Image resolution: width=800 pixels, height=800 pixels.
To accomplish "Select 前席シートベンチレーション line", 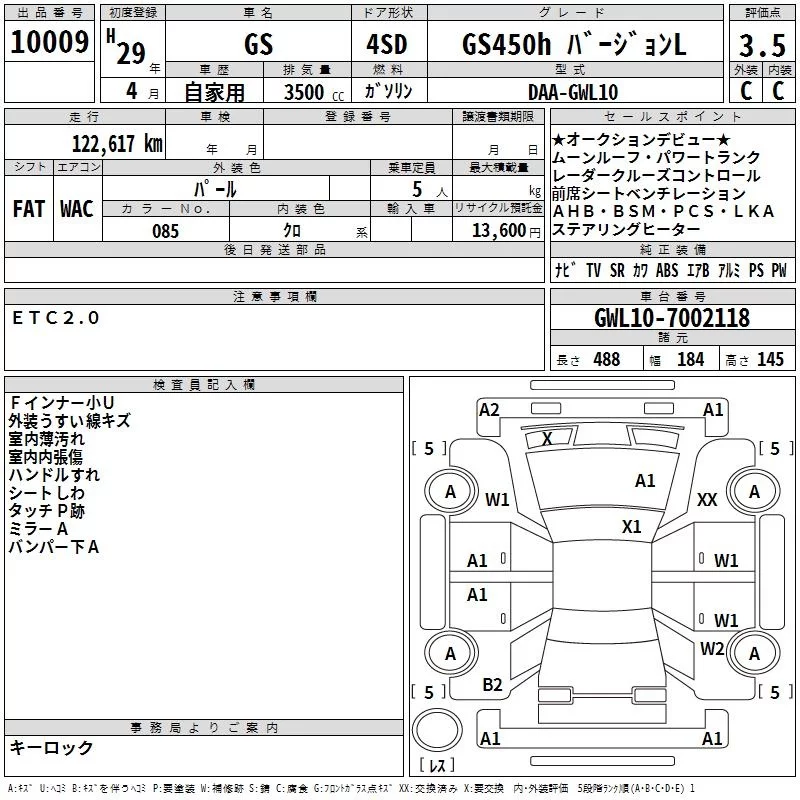I will tap(648, 193).
